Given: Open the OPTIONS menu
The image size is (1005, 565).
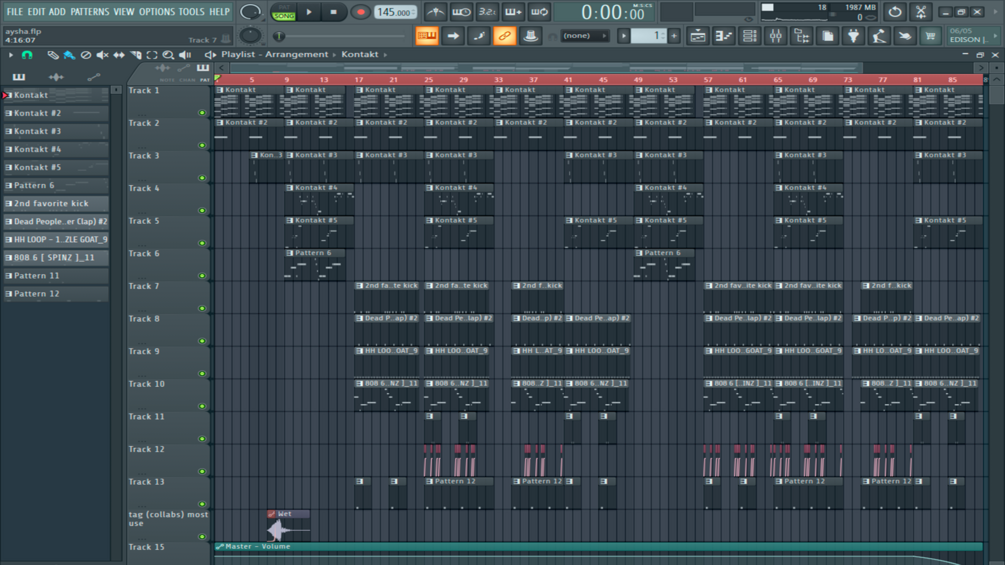Looking at the screenshot, I should pos(156,12).
